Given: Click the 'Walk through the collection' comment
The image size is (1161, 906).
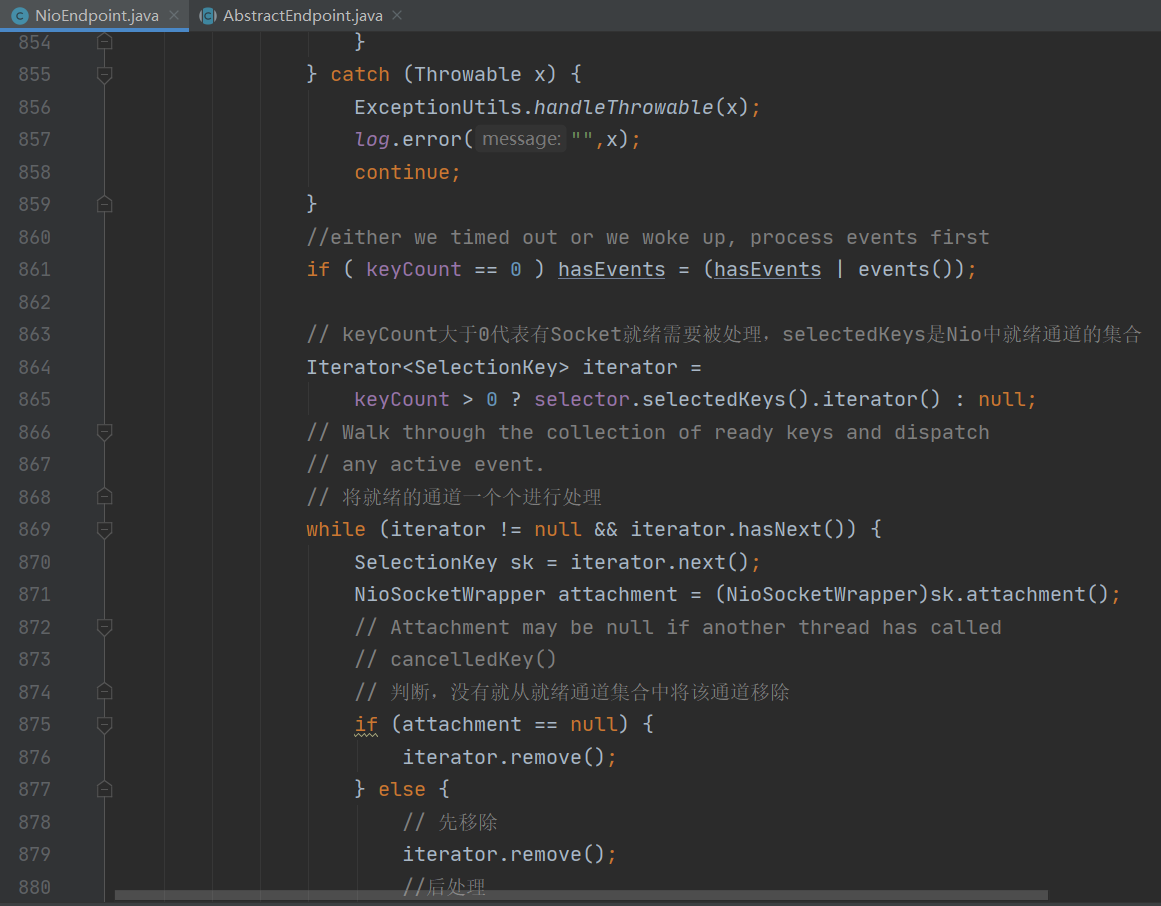Looking at the screenshot, I should (648, 432).
